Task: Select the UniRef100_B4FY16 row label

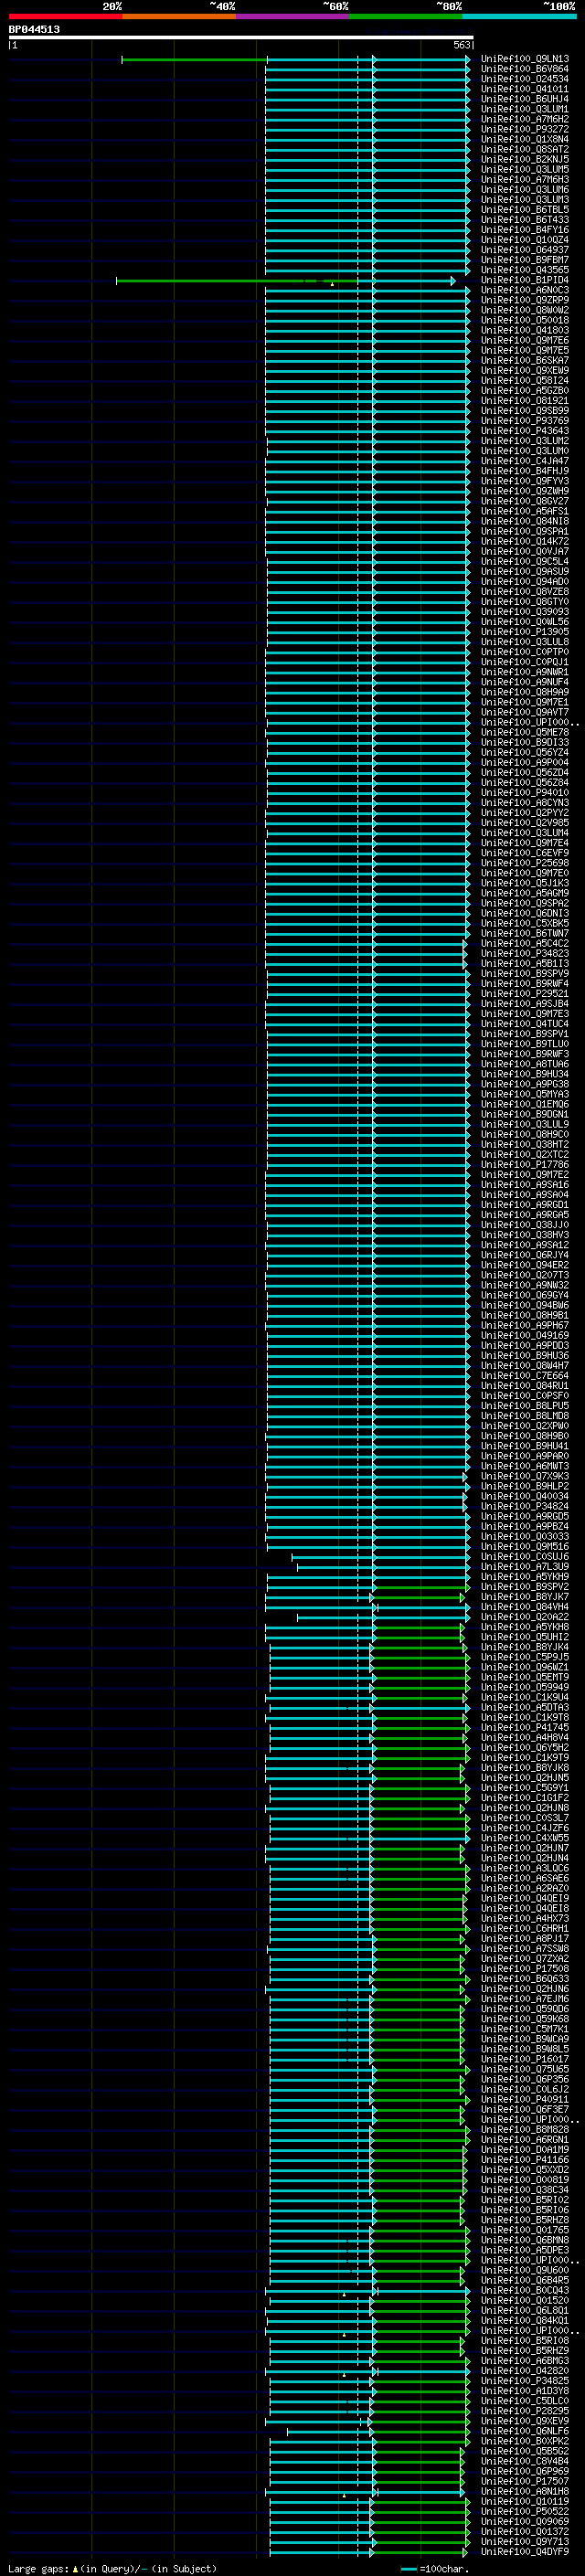Action: click(x=524, y=230)
